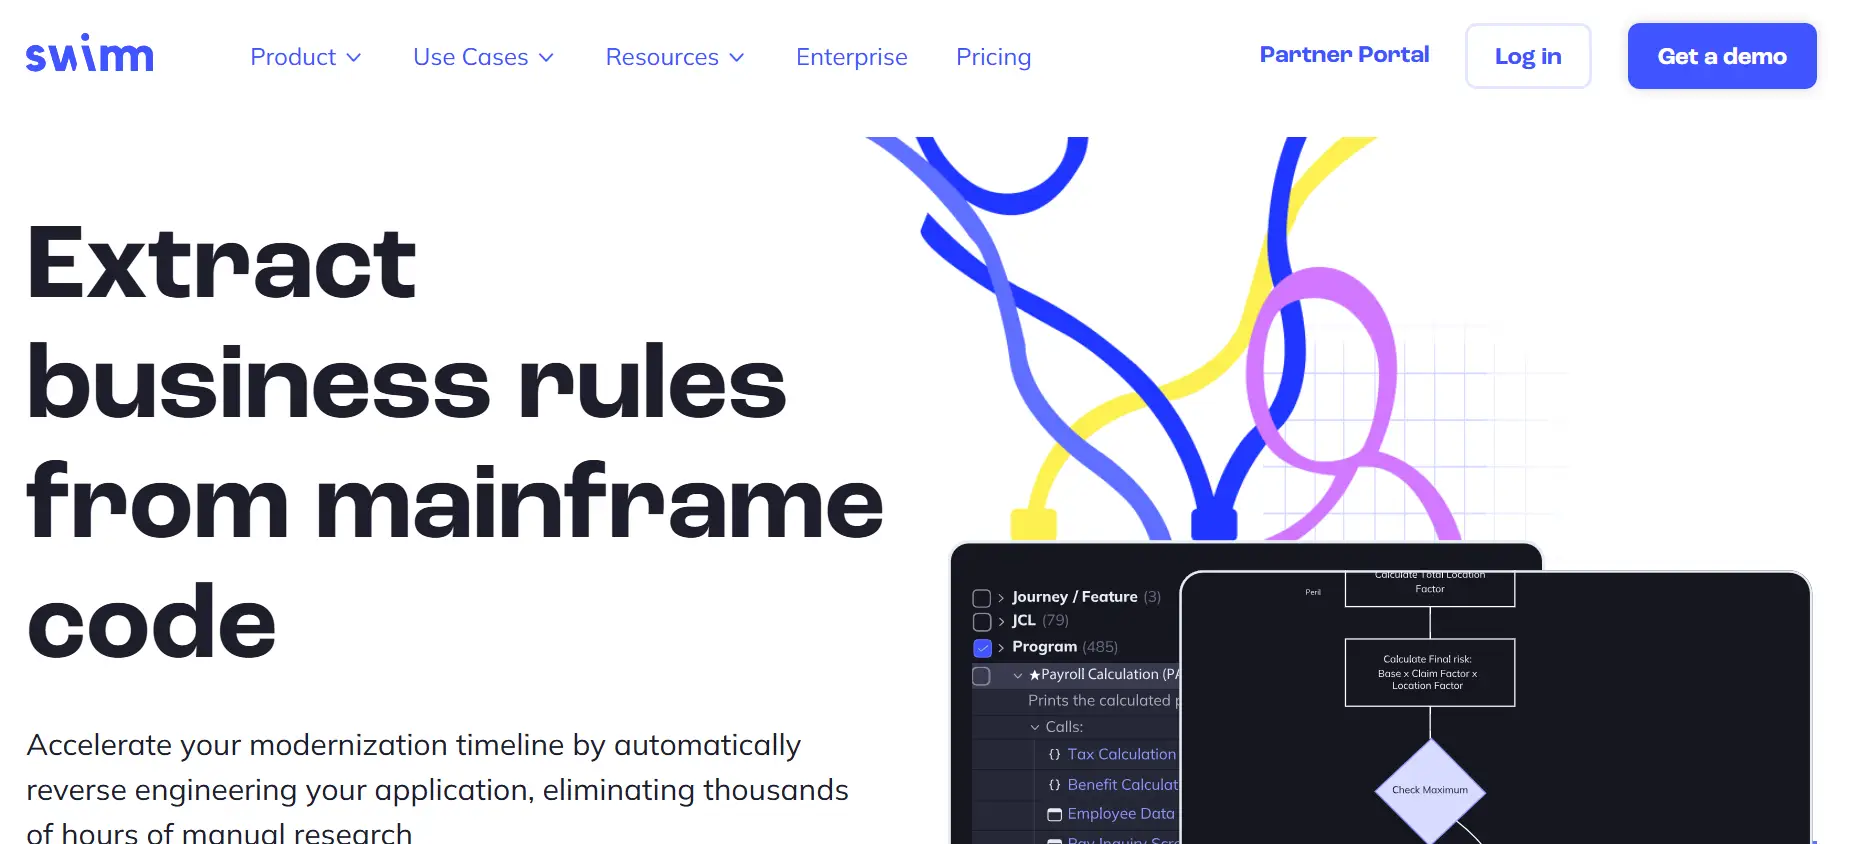Open the Use Cases dropdown menu
This screenshot has width=1858, height=844.
[483, 57]
